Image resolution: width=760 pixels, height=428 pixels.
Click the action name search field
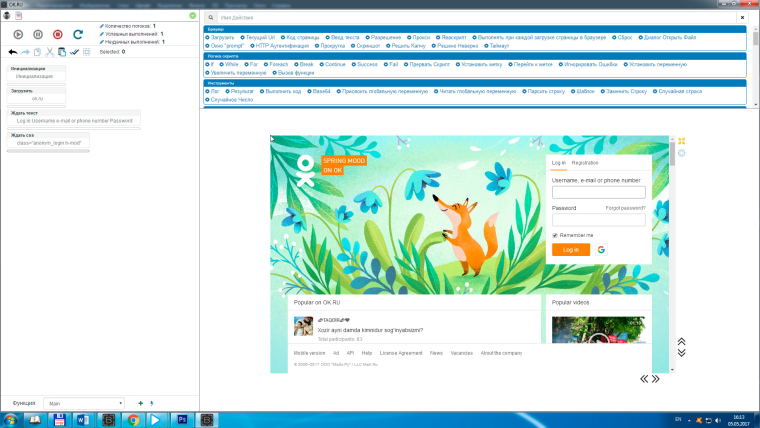470,18
